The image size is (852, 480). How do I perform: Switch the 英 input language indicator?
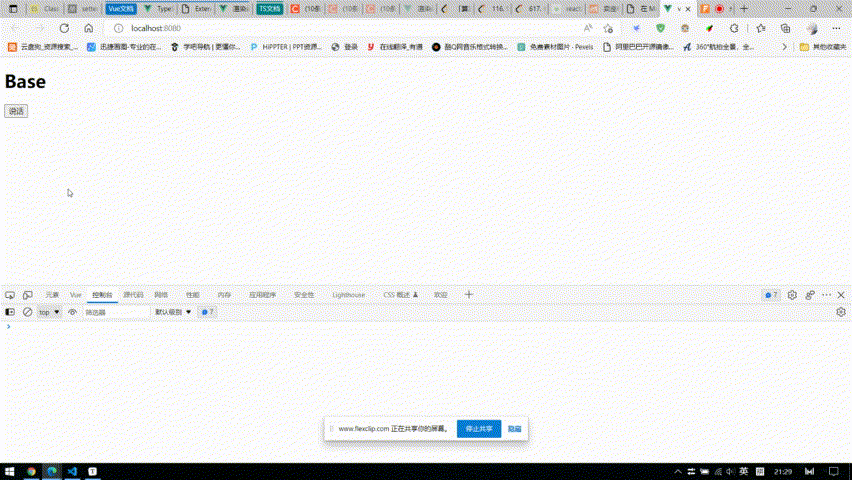(744, 471)
